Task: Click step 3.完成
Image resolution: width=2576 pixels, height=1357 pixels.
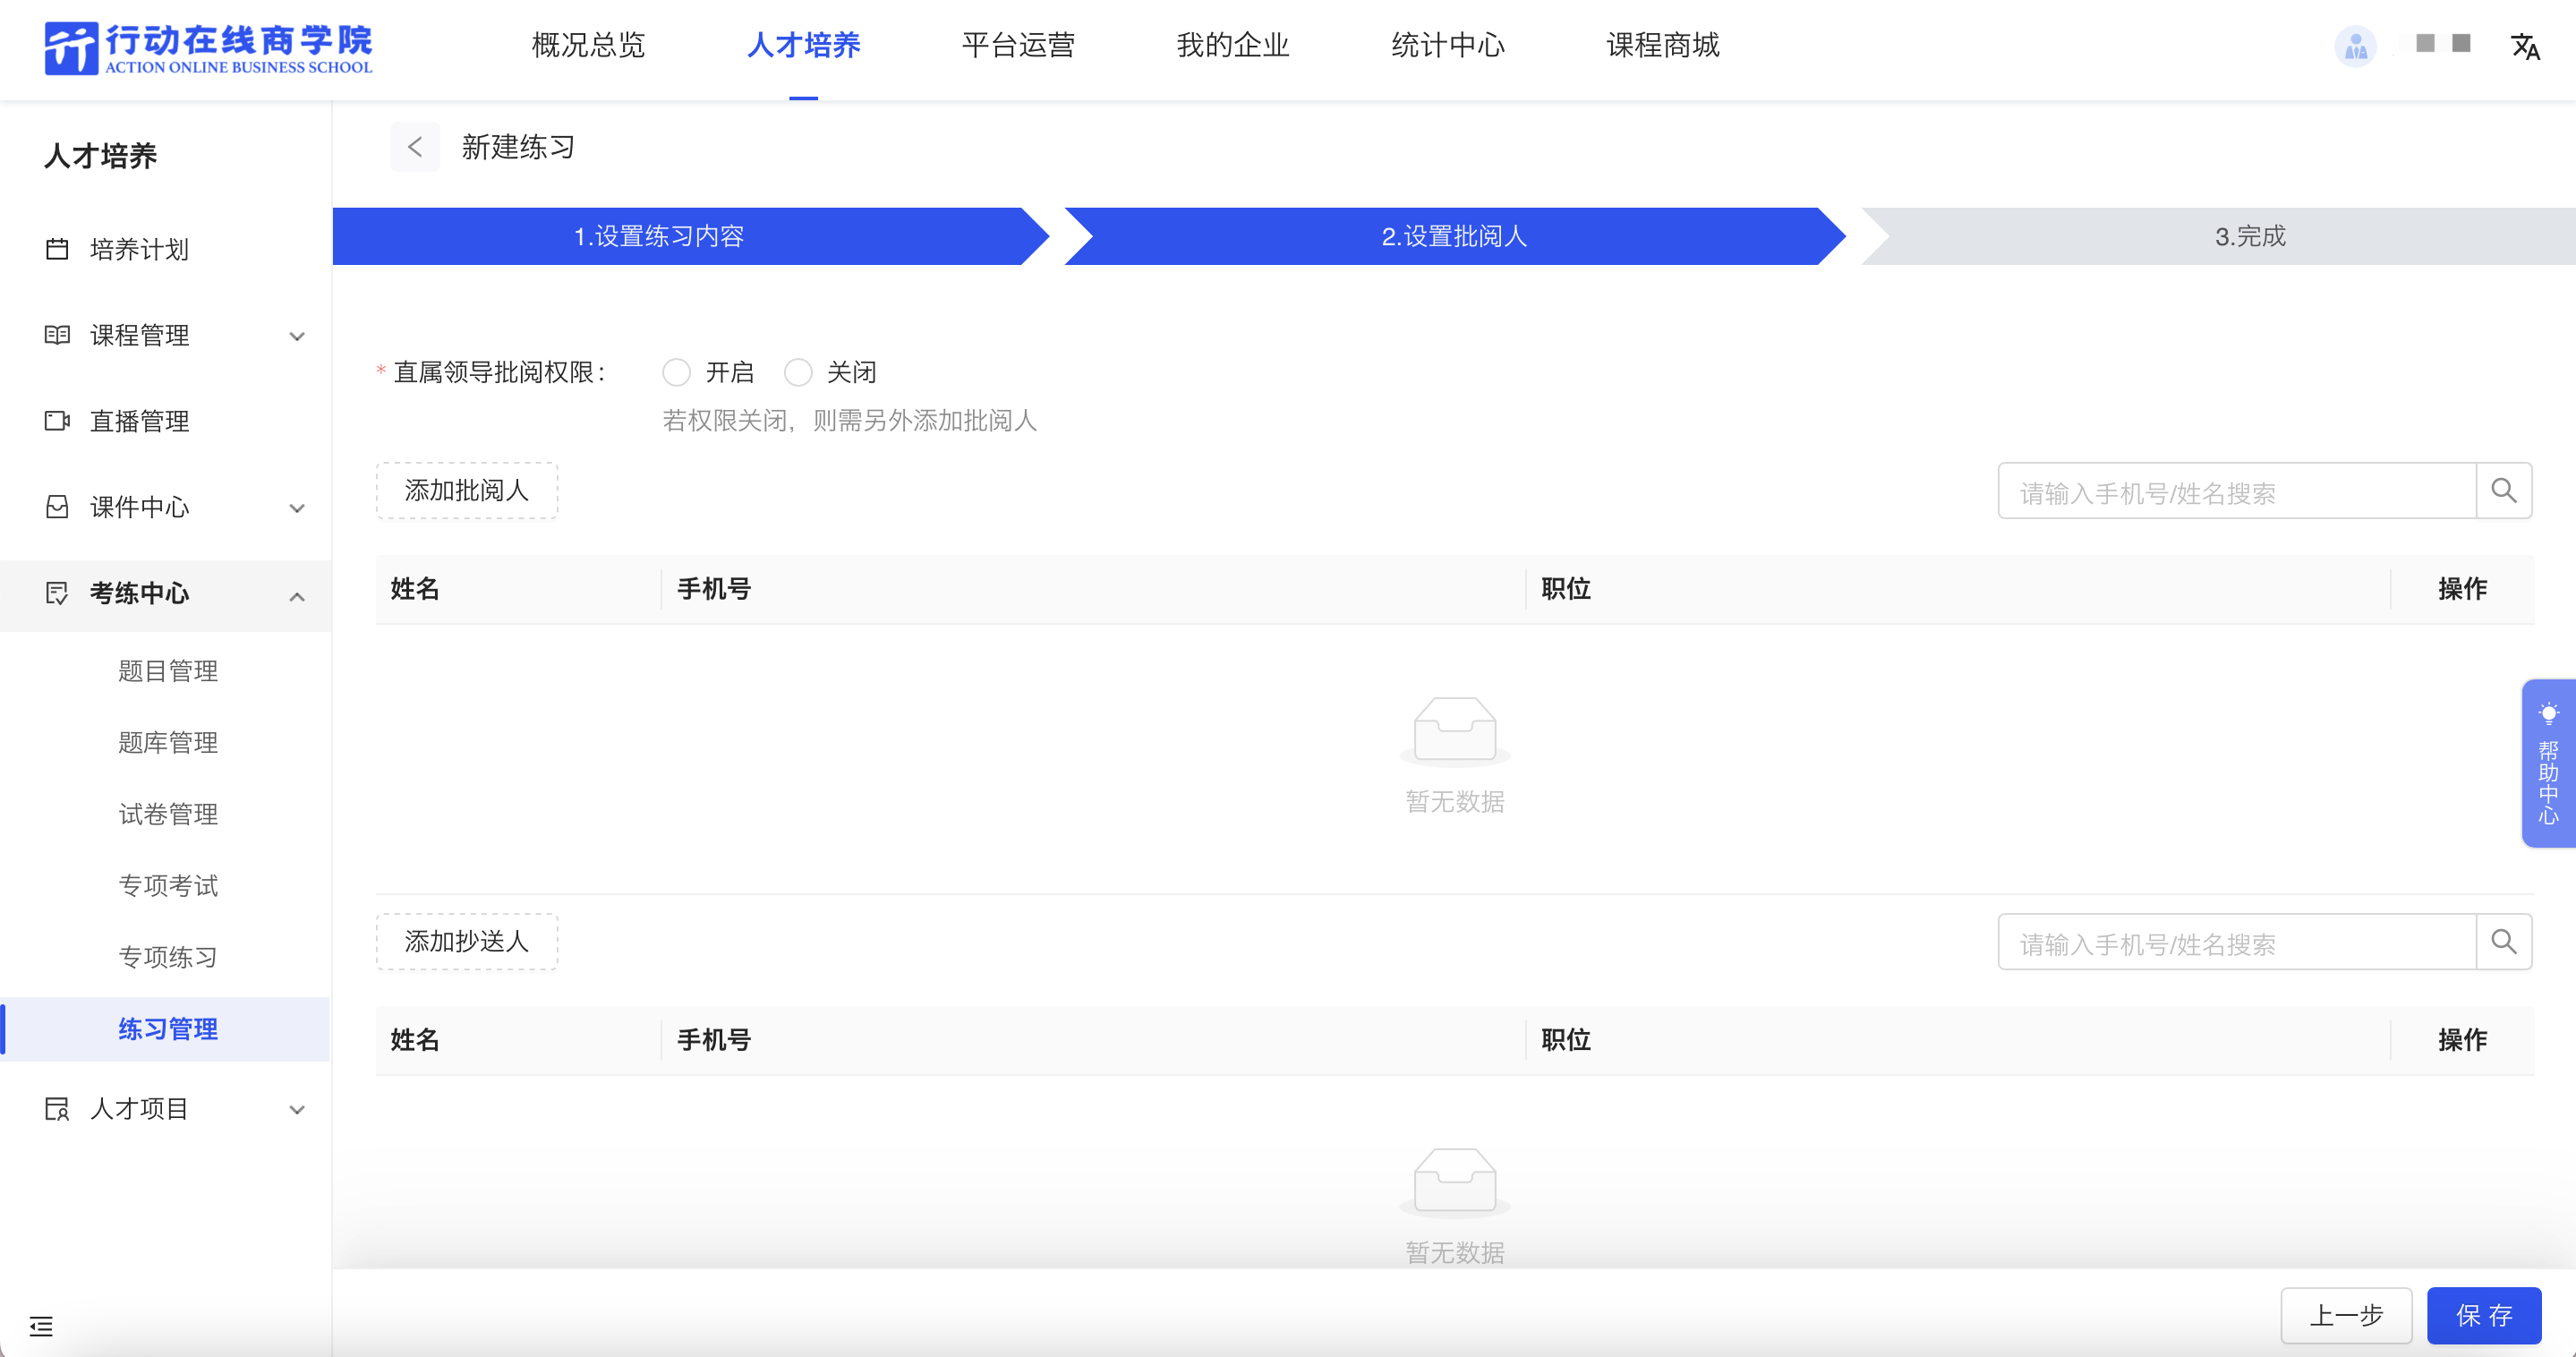Action: tap(2250, 236)
